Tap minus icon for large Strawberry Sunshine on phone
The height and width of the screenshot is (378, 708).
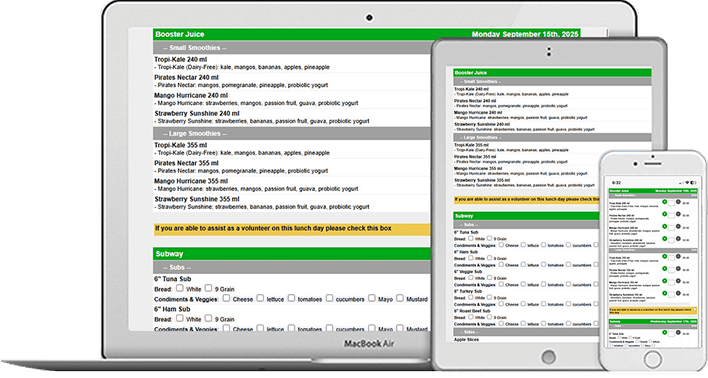678,293
